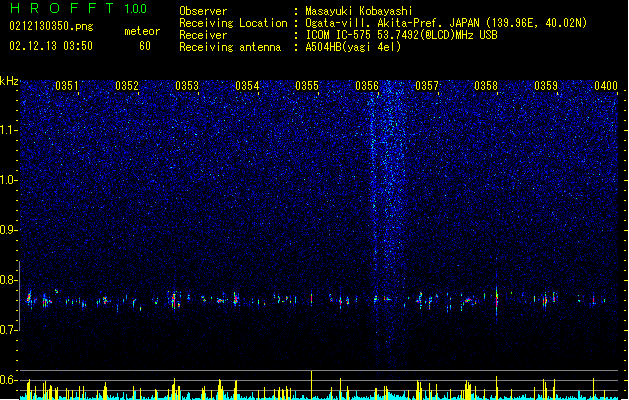Click the 0357 time marker
This screenshot has height=400, width=629.
coord(427,86)
